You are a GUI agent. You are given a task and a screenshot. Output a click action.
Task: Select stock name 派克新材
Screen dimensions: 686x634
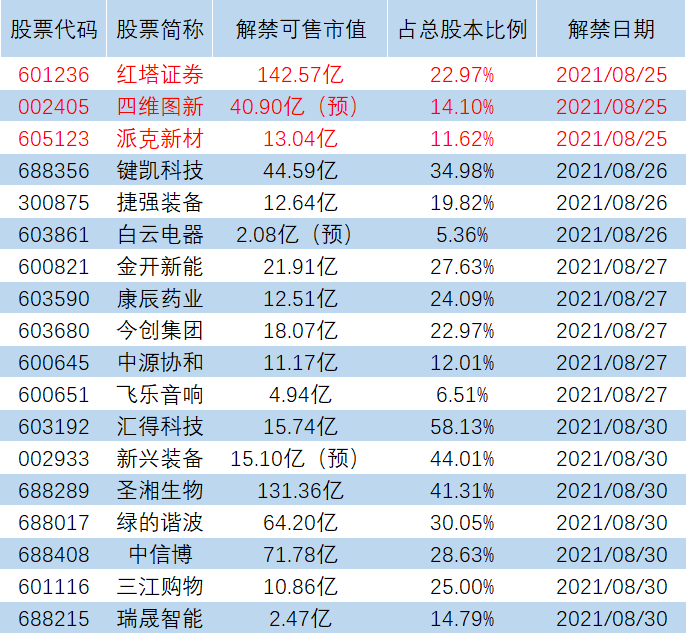point(160,139)
